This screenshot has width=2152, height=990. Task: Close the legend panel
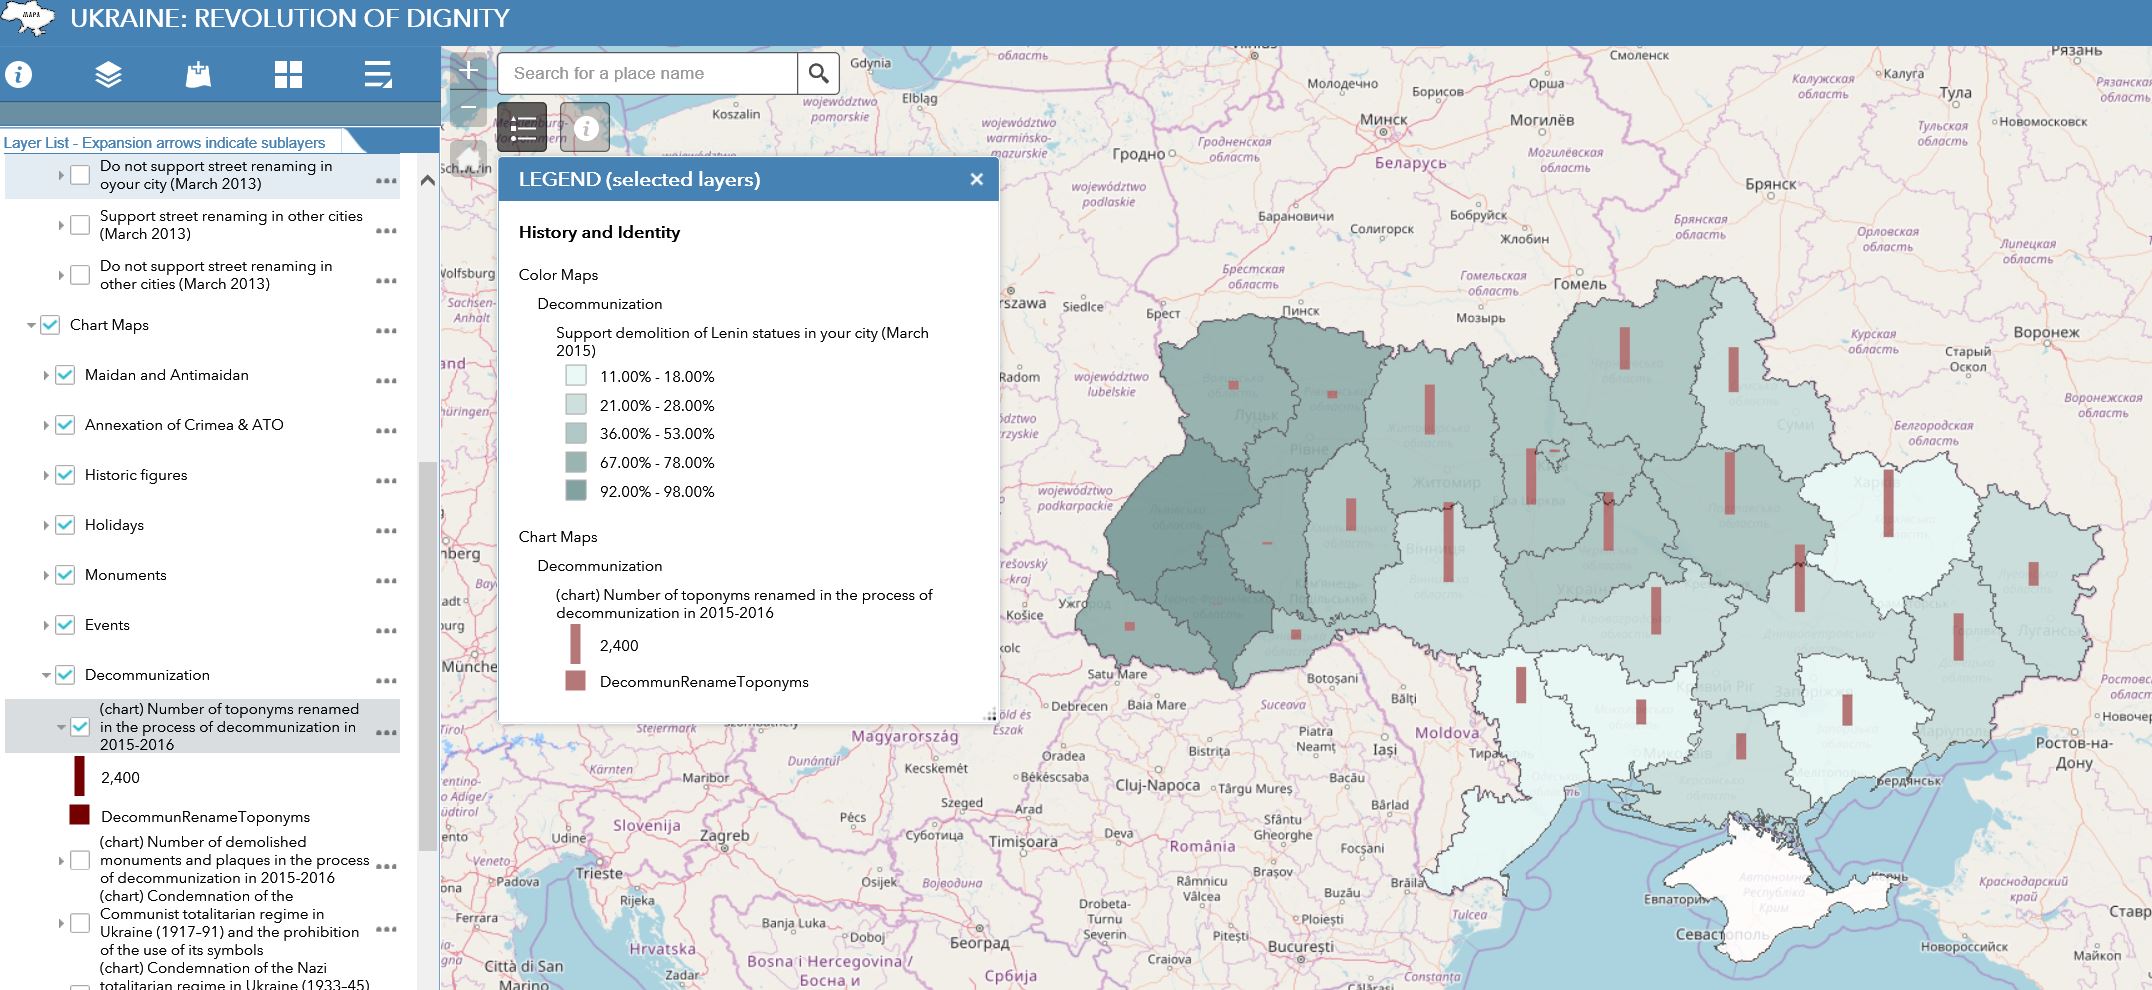[977, 179]
